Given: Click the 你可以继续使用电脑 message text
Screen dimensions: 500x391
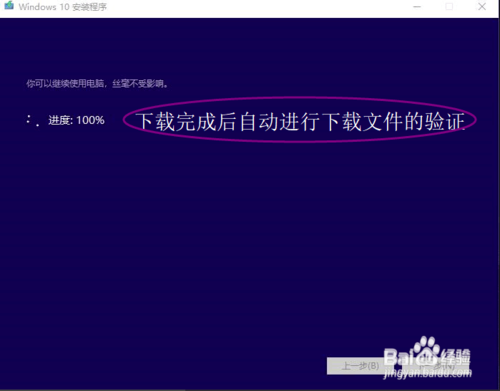Looking at the screenshot, I should [x=97, y=83].
